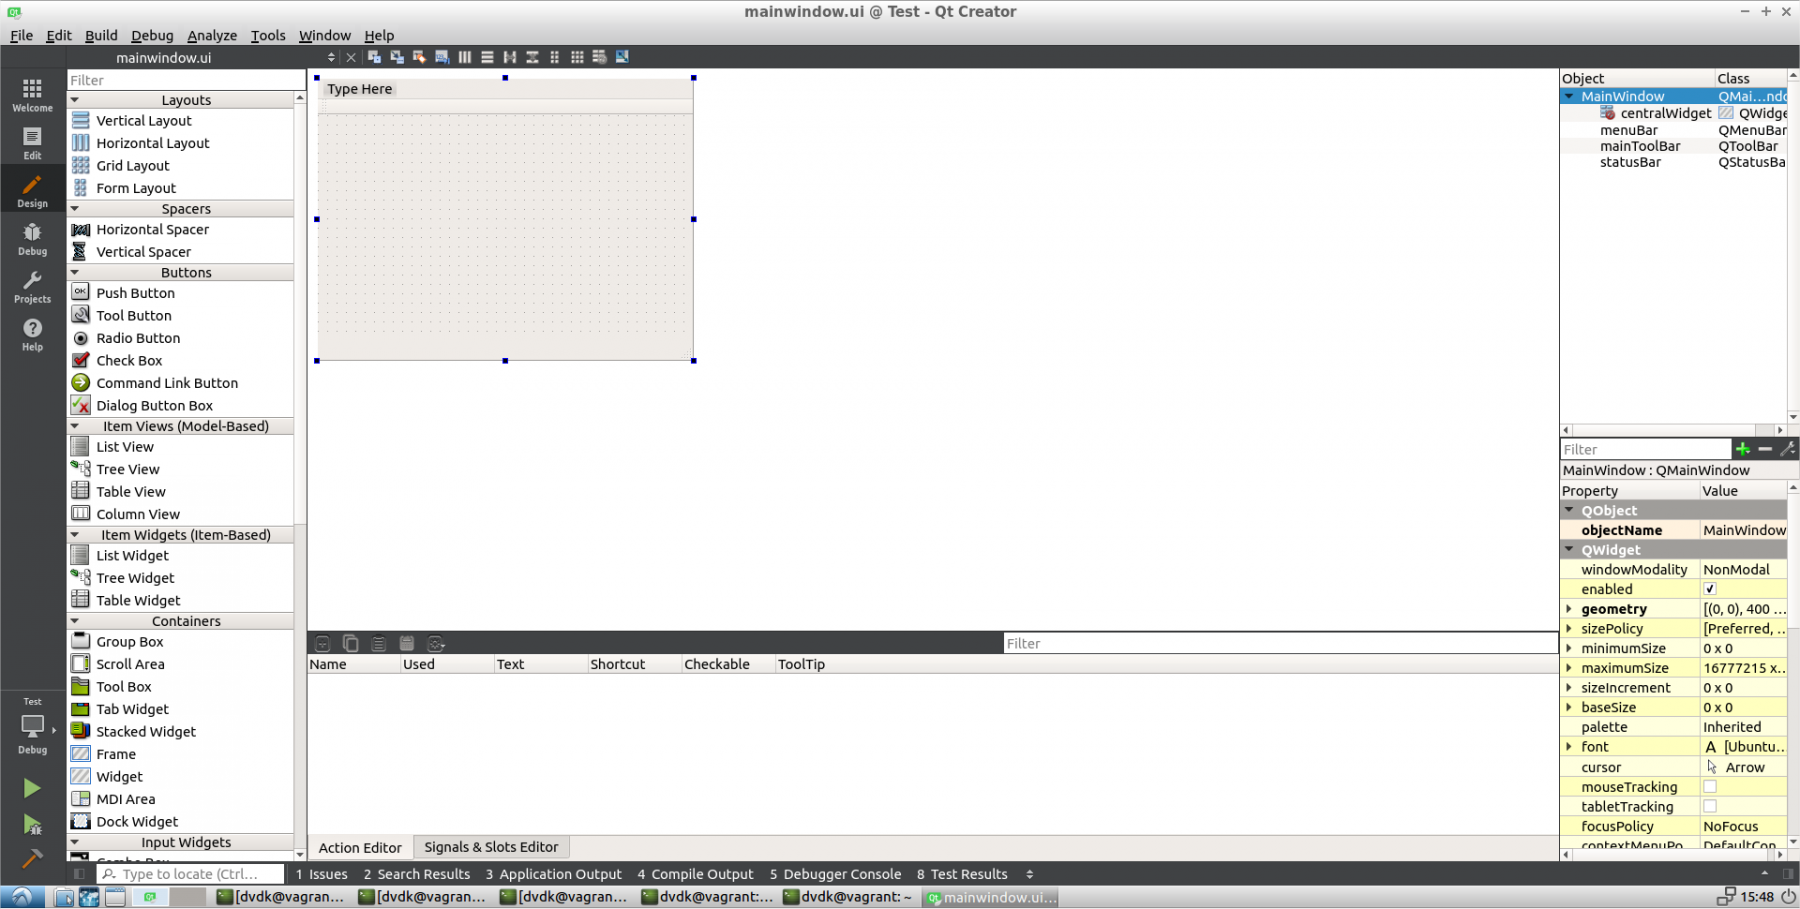Collapse the Layouts widget category

[75, 100]
